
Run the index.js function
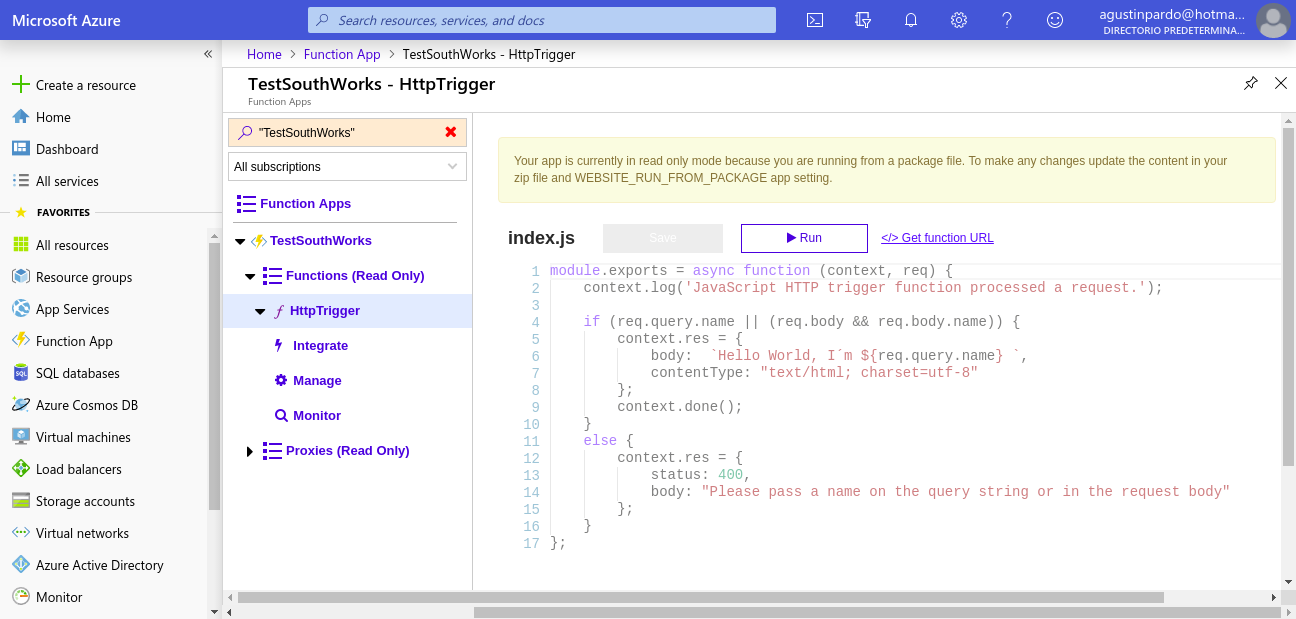803,238
